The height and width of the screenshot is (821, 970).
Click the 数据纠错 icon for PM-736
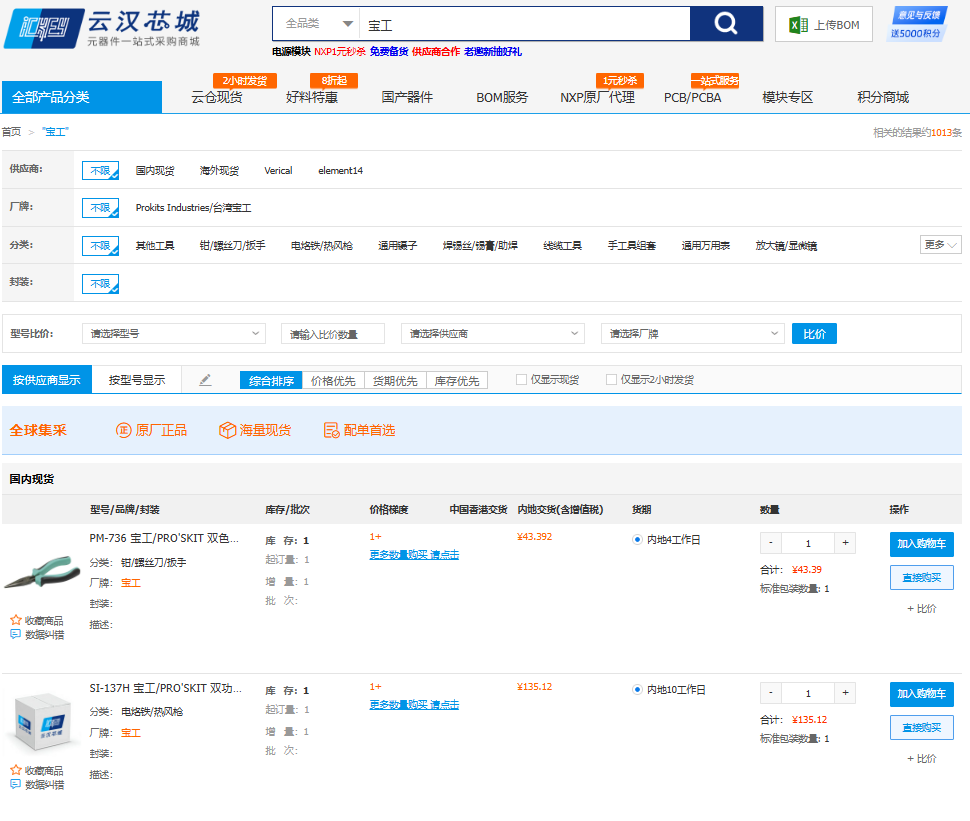pyautogui.click(x=16, y=634)
